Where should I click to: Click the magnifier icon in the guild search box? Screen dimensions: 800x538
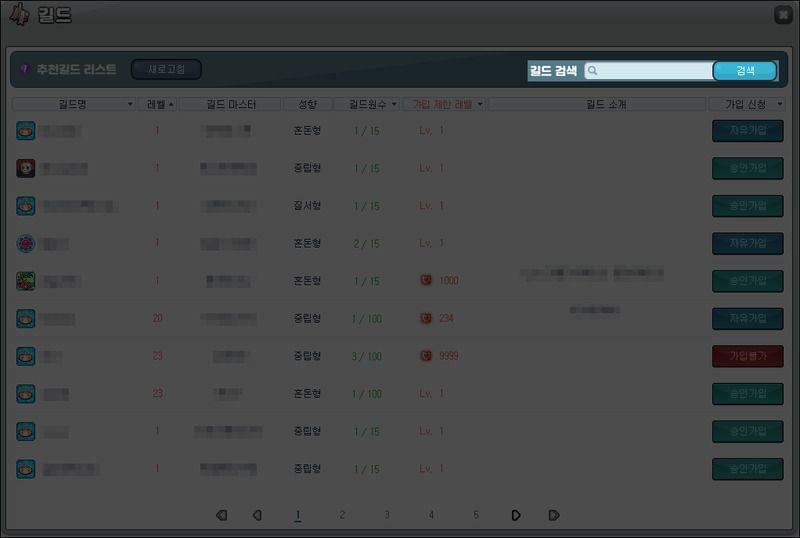coord(593,71)
